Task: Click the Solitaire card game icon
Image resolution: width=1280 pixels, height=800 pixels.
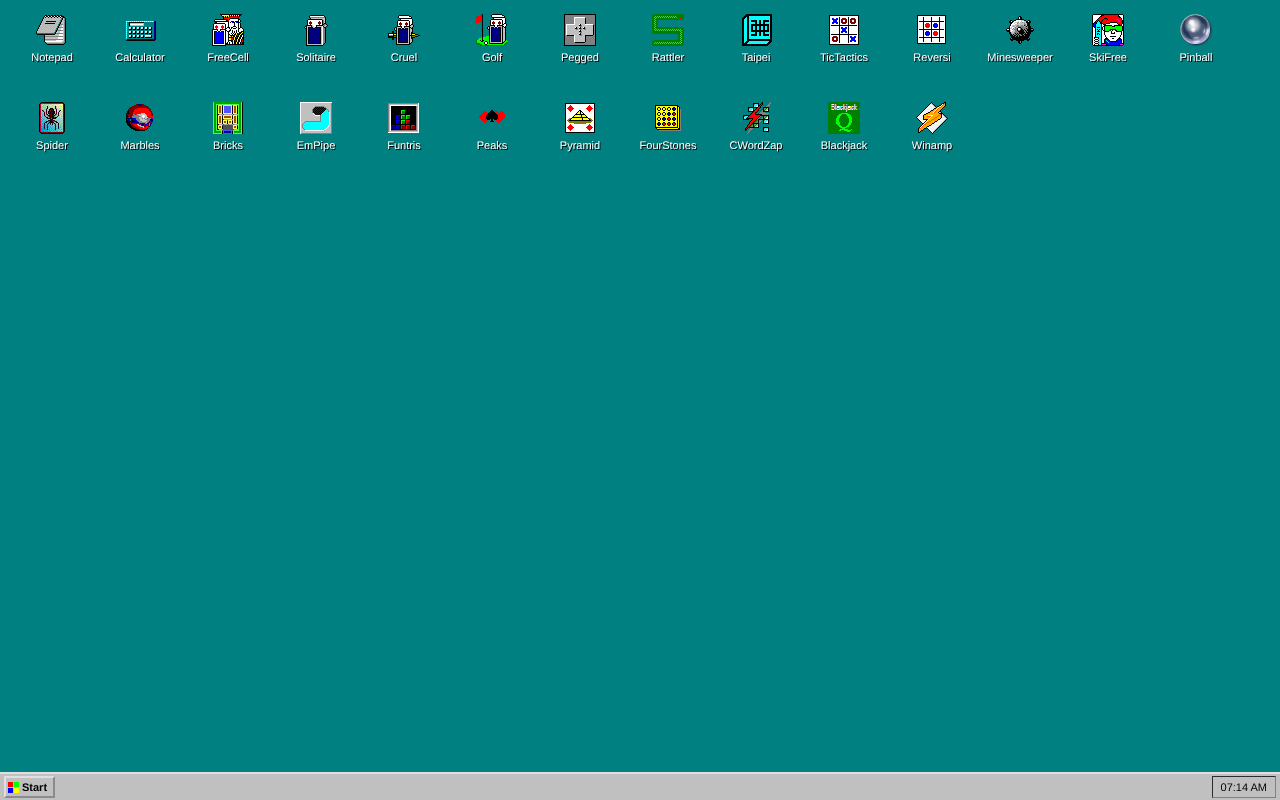Action: [x=316, y=30]
